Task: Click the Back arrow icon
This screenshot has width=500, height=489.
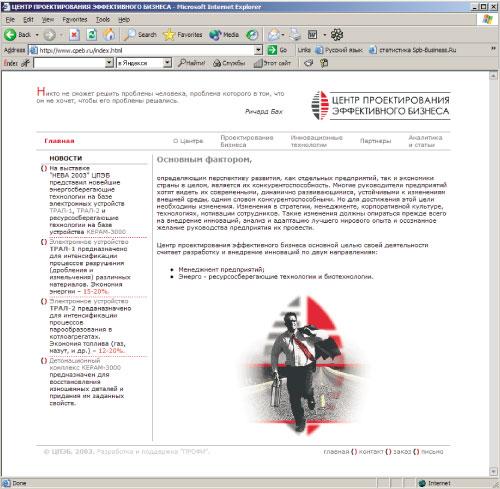Action: [10, 35]
